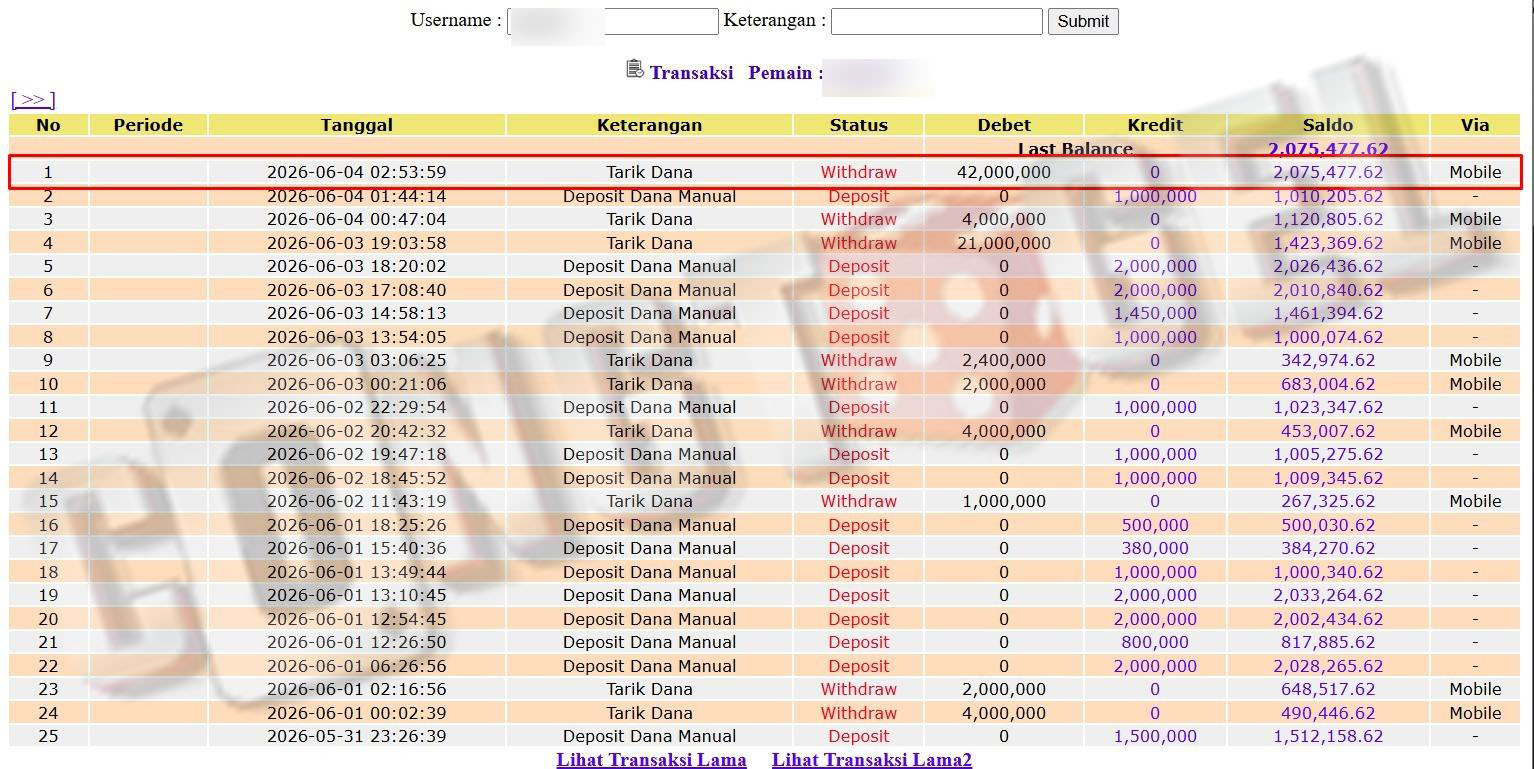Image resolution: width=1534 pixels, height=769 pixels.
Task: Select the date 2026-06-04 00:47:04
Action: [x=357, y=219]
